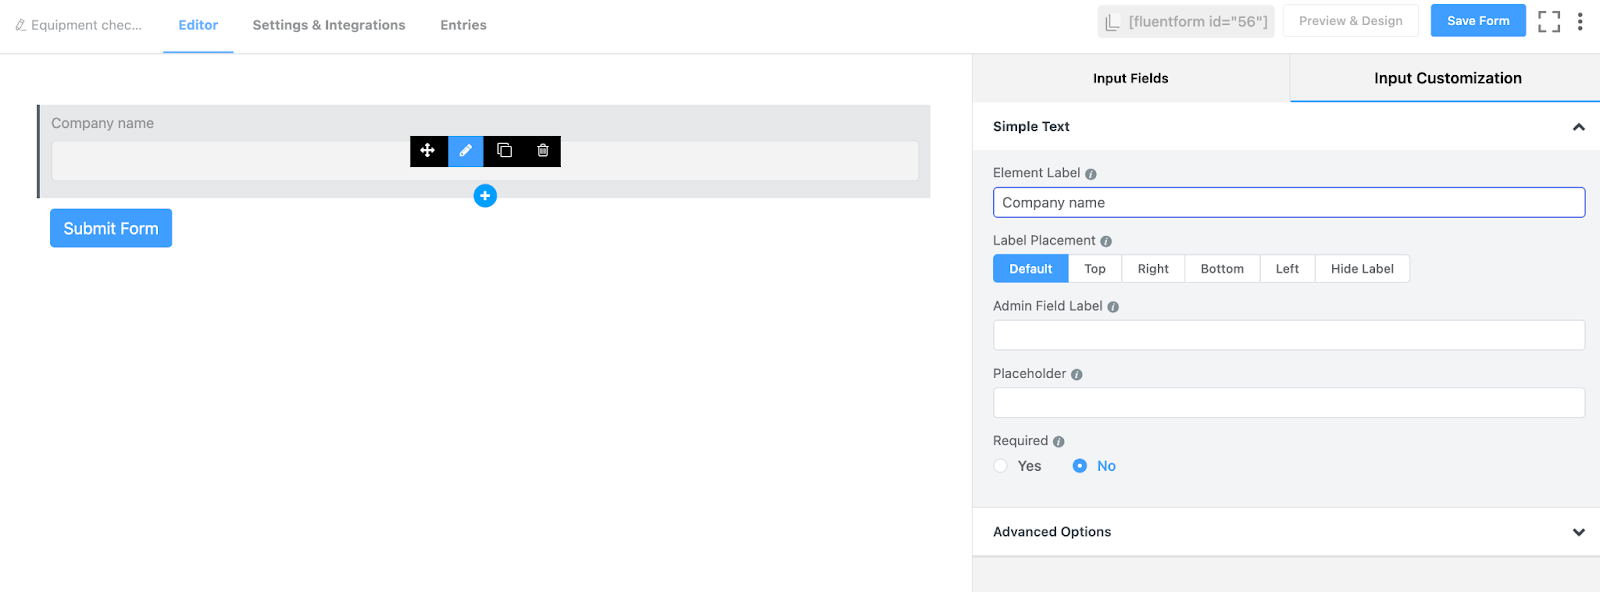Delete the Company name field
The height and width of the screenshot is (592, 1600).
(x=543, y=151)
